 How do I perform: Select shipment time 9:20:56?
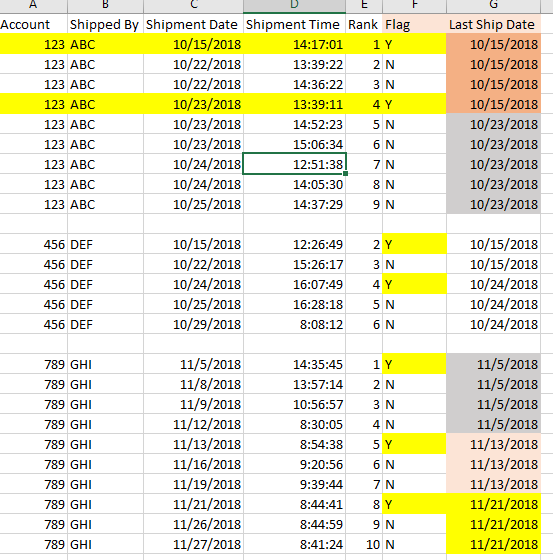coord(294,464)
